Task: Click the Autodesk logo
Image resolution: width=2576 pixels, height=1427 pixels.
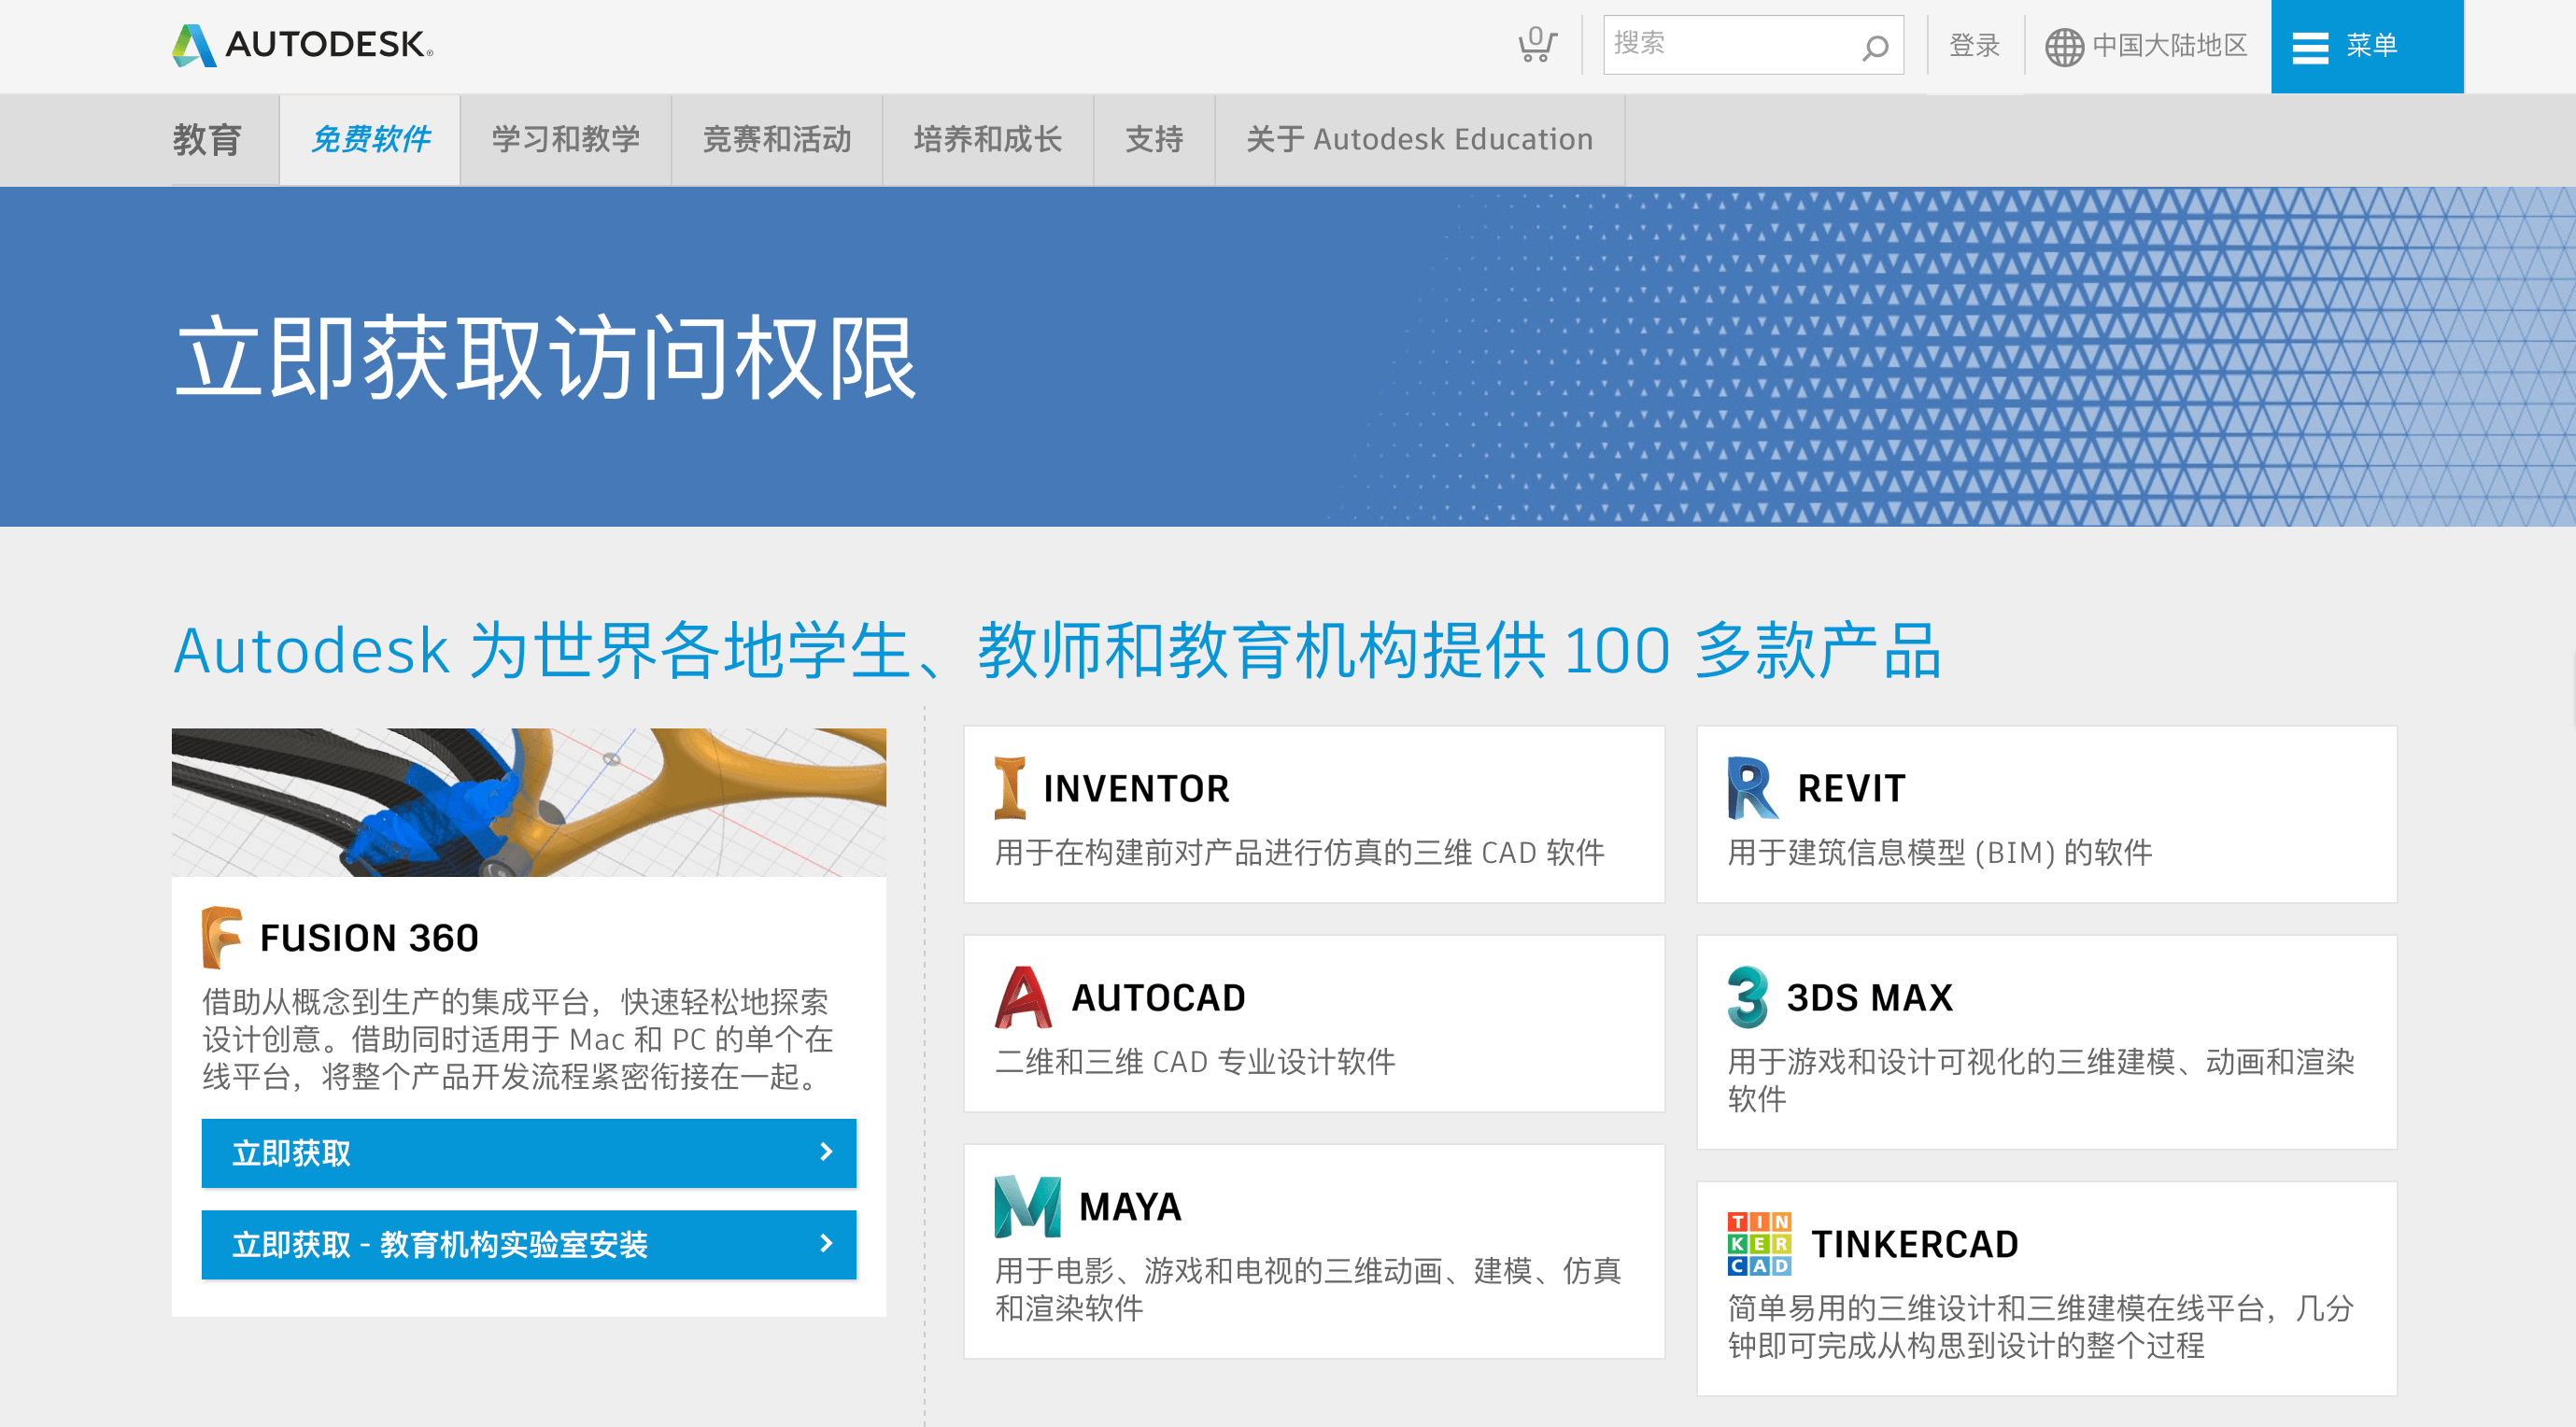Action: point(303,44)
